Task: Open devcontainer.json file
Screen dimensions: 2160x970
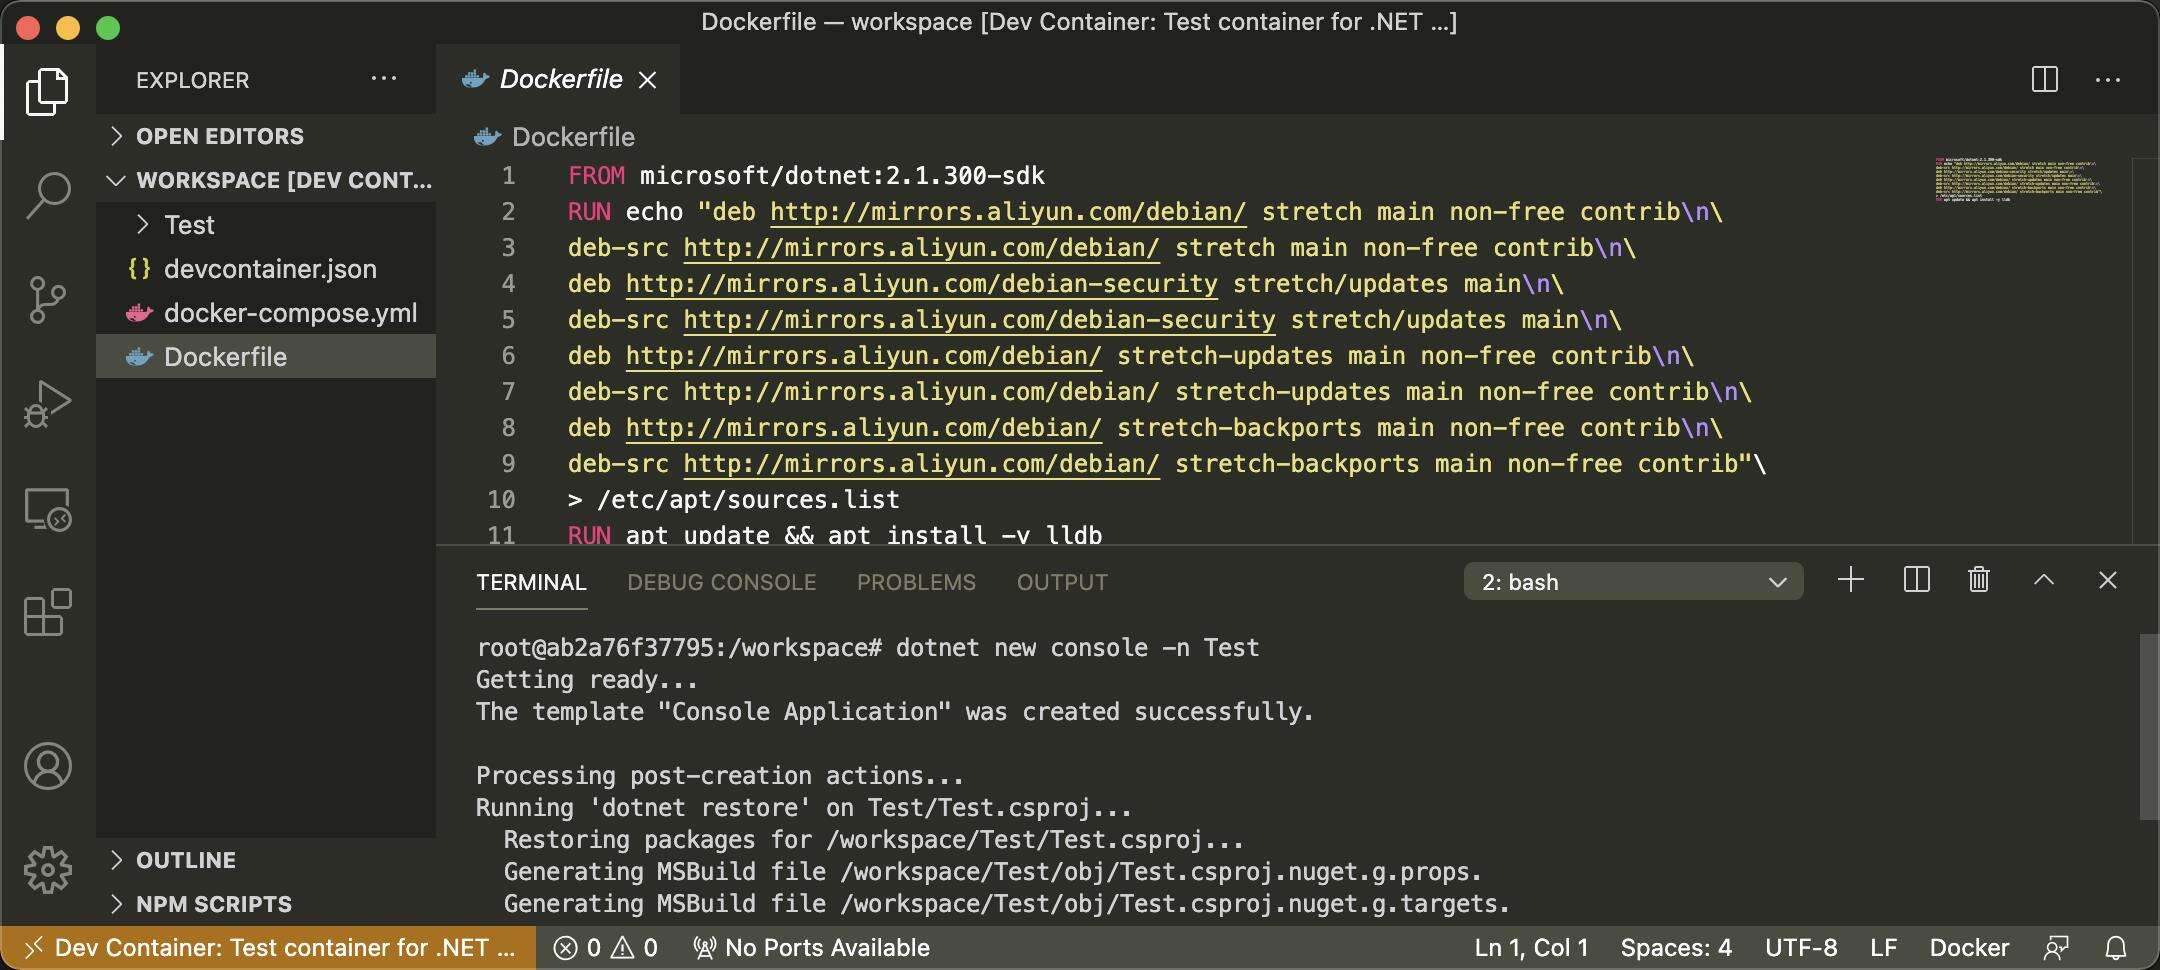Action: pos(266,269)
